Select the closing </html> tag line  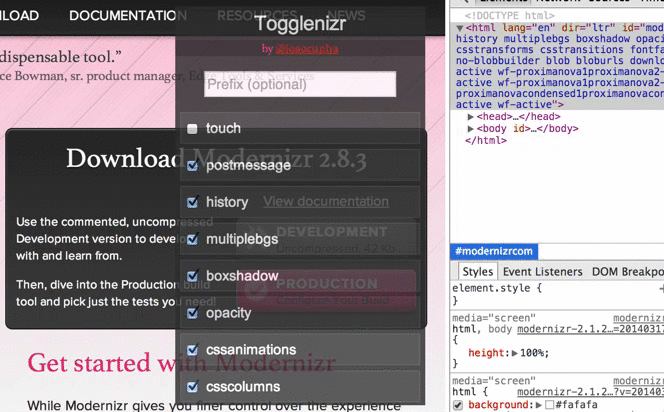pyautogui.click(x=486, y=140)
